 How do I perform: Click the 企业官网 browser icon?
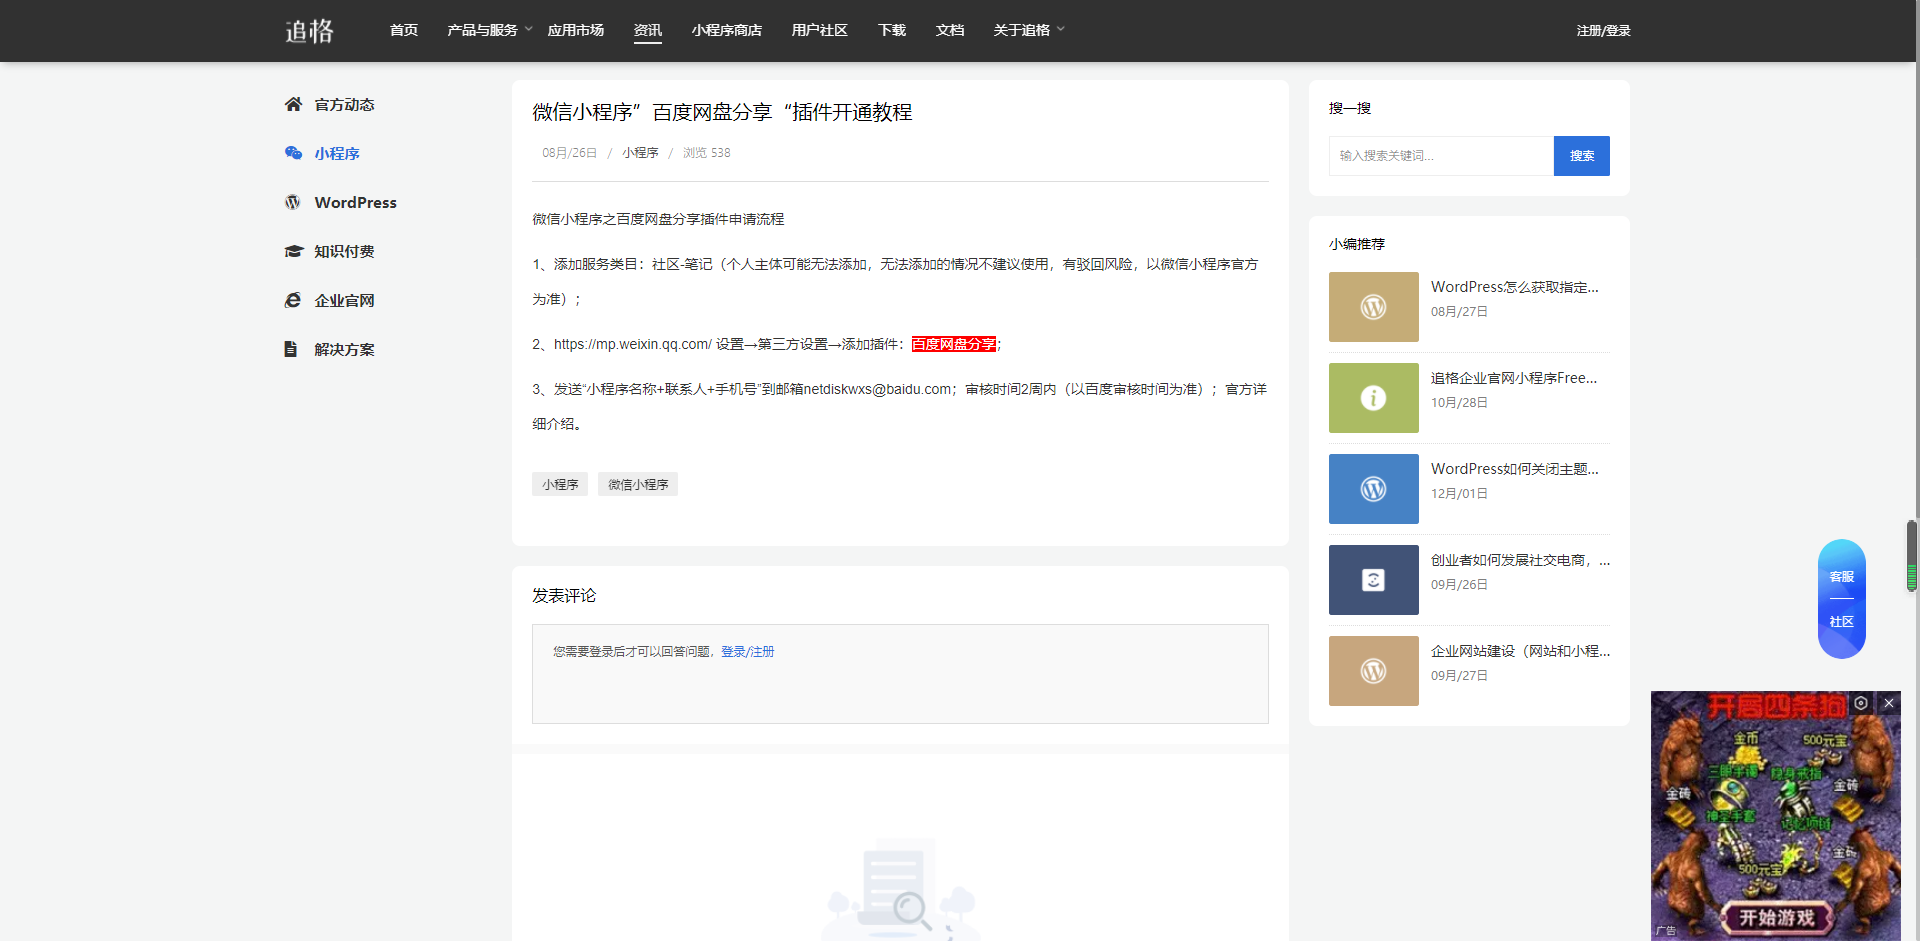point(293,300)
